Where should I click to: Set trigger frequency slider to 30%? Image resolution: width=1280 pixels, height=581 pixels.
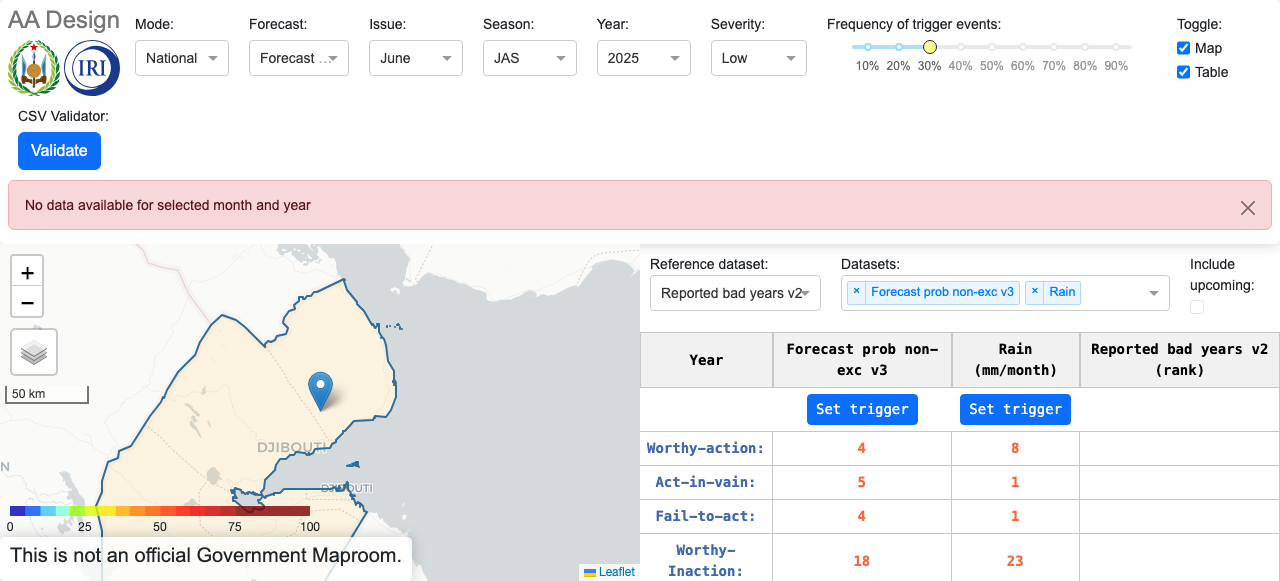[x=930, y=46]
